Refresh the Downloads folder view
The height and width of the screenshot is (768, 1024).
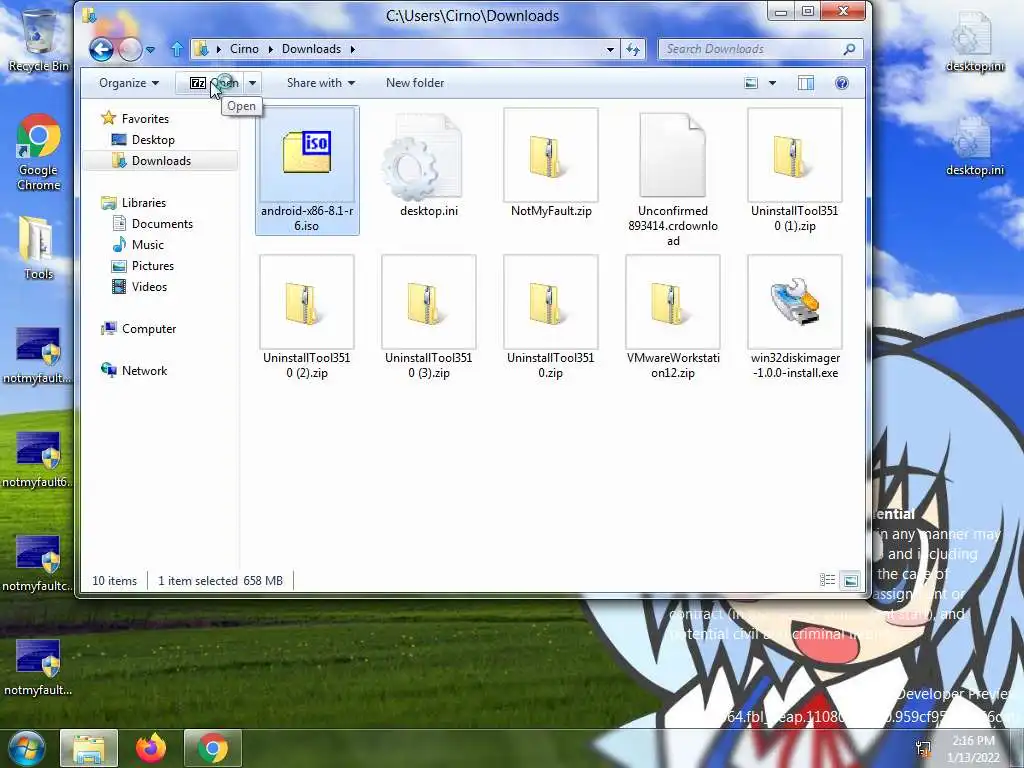(633, 49)
